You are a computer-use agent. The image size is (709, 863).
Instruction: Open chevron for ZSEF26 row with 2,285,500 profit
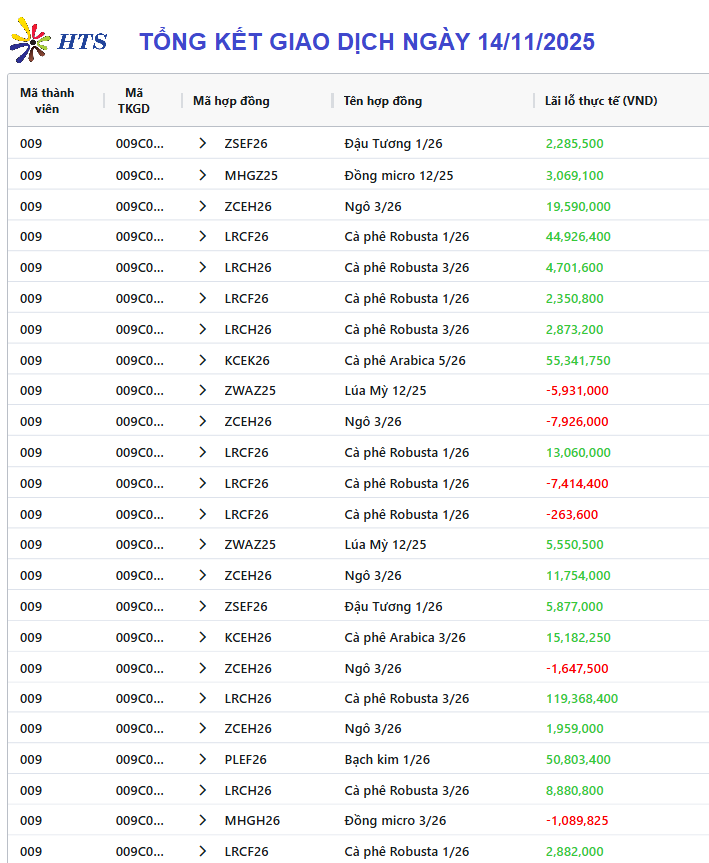pos(203,143)
